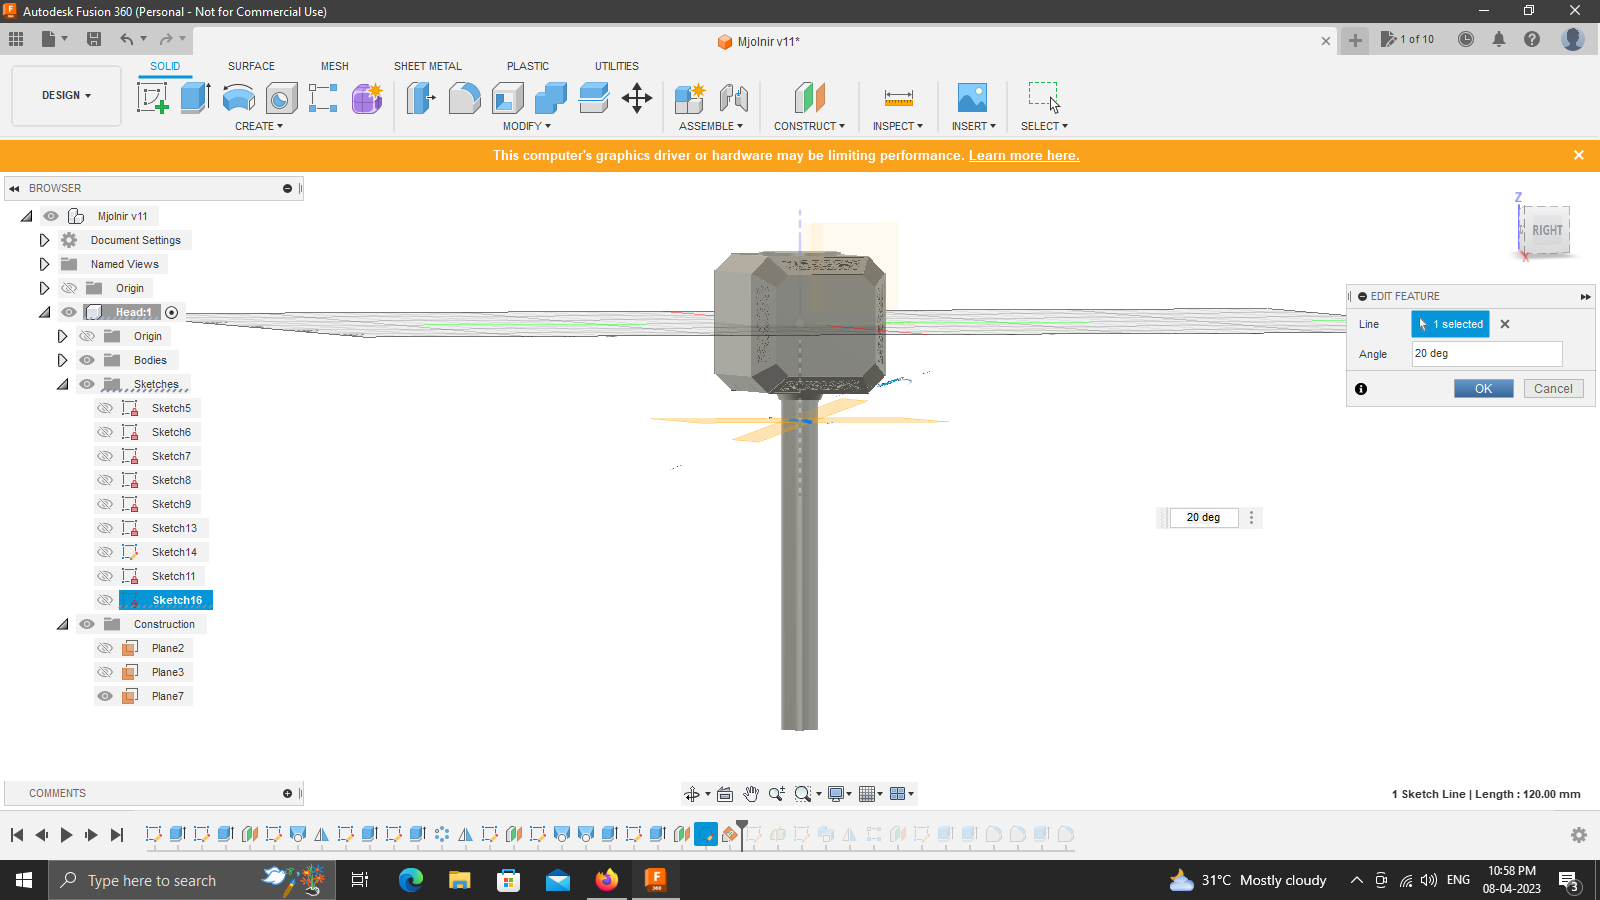Screen dimensions: 1600x900
Task: Open the 'Learn more here' link
Action: pos(1024,155)
